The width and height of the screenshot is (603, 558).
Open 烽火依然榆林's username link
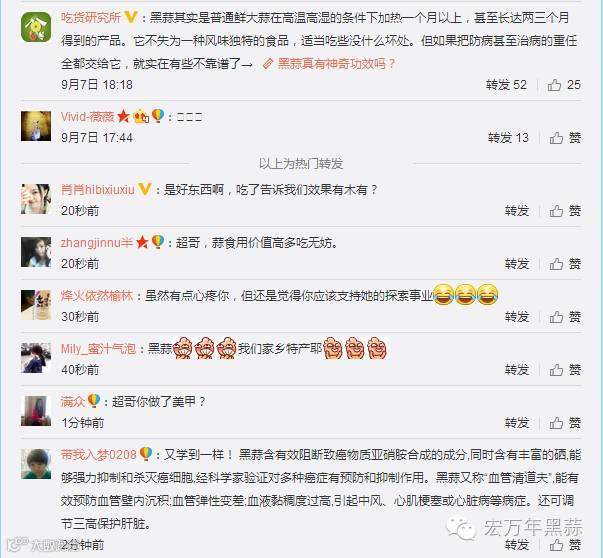97,296
